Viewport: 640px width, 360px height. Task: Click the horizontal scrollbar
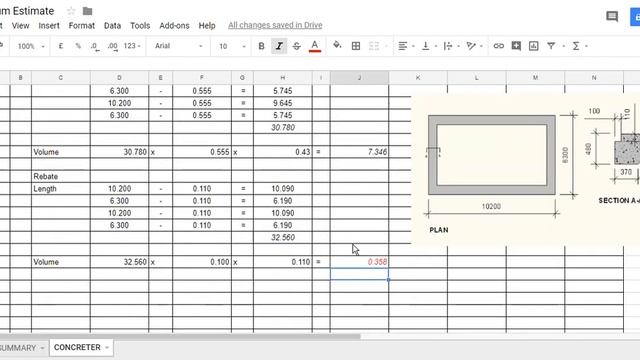pyautogui.click(x=180, y=337)
